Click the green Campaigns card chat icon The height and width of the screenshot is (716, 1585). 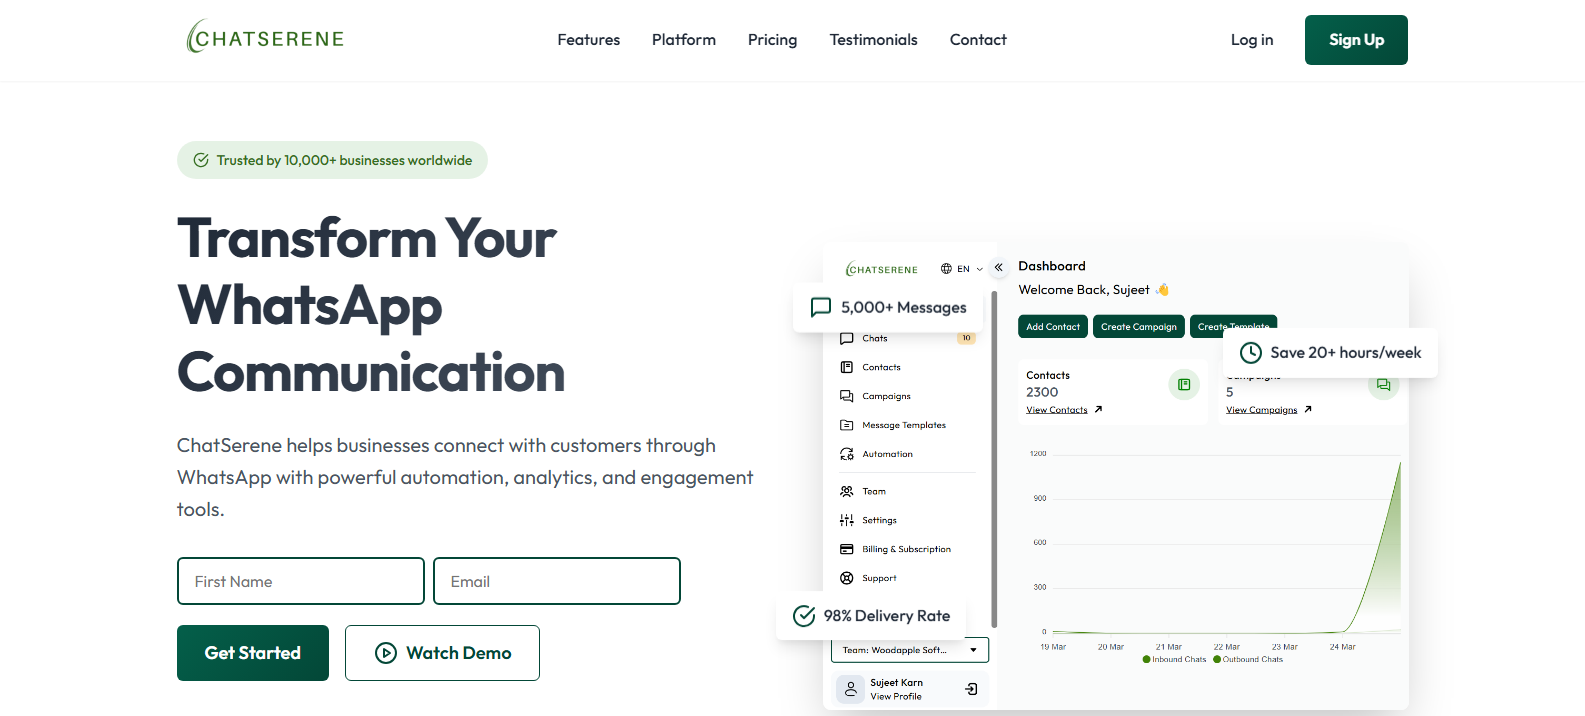[1383, 387]
